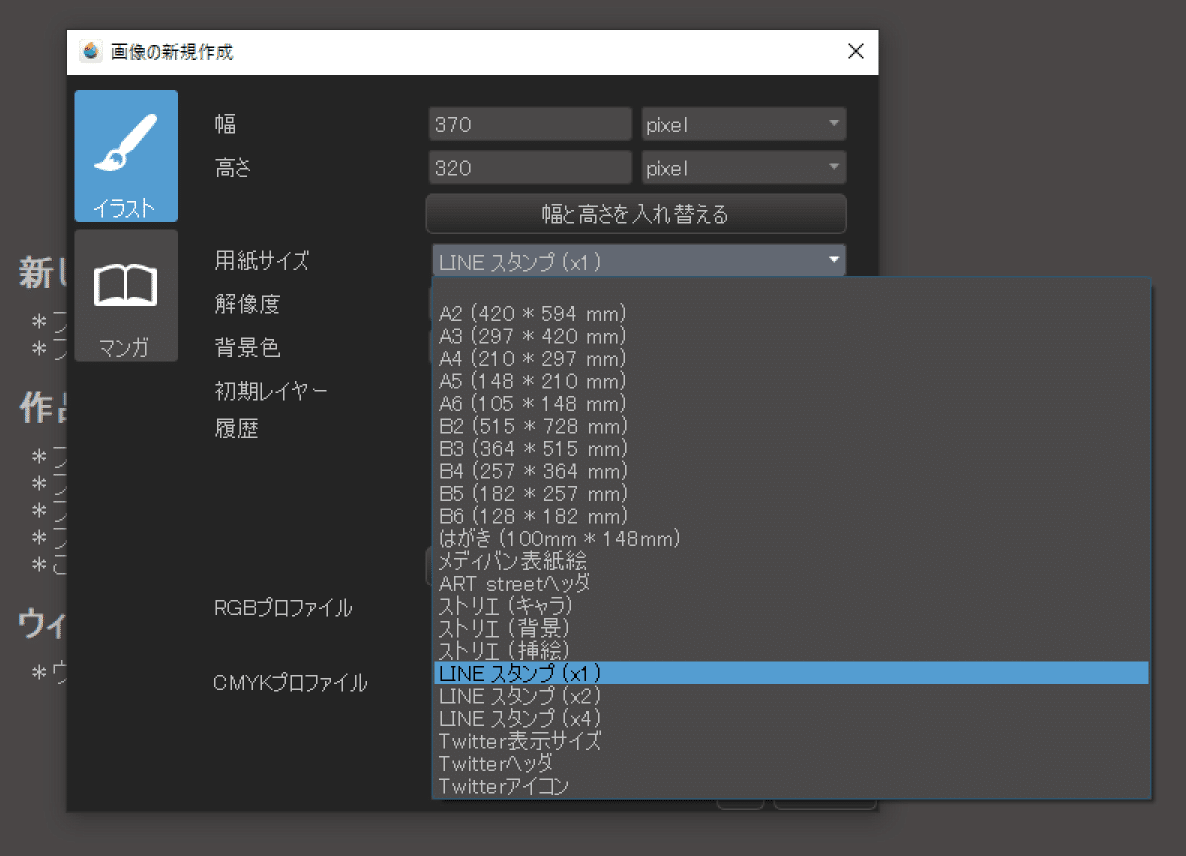Collapse the 用紙サイズ combo box
The width and height of the screenshot is (1186, 856).
pos(638,262)
